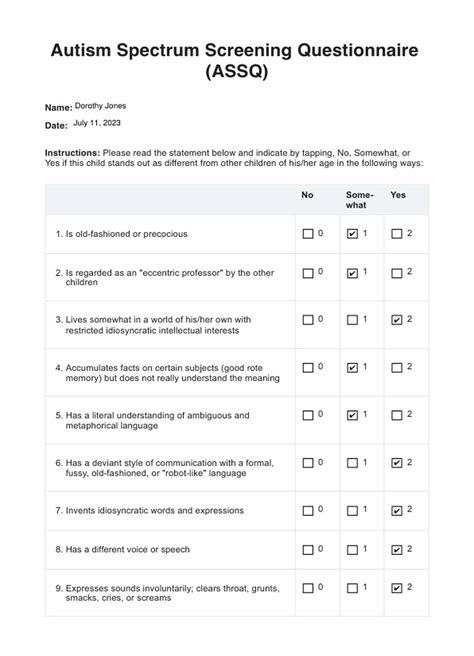Click the Date field showing July 11, 2023
Screen dimensions: 474x656
point(97,123)
